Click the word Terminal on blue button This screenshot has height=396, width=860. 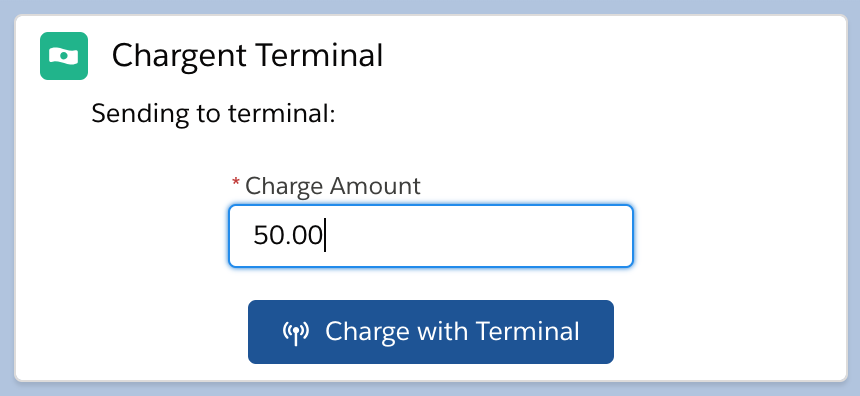click(527, 331)
